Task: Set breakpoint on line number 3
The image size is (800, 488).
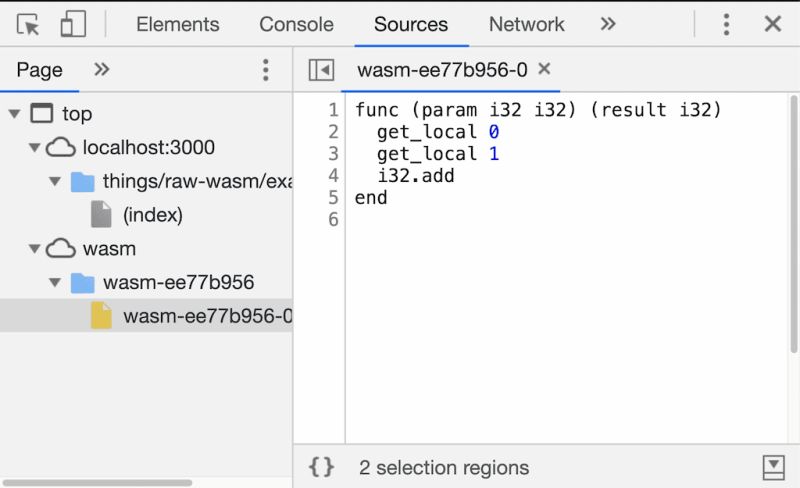Action: (x=333, y=154)
